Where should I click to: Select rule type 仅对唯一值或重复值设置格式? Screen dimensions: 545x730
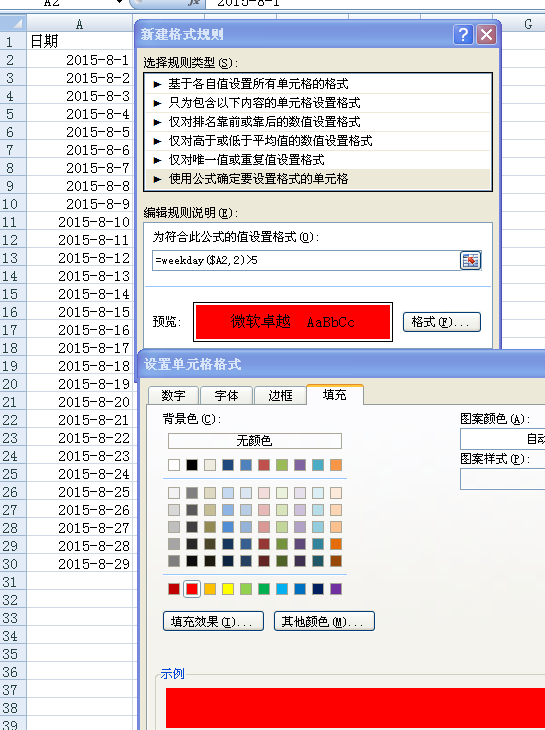pyautogui.click(x=317, y=160)
